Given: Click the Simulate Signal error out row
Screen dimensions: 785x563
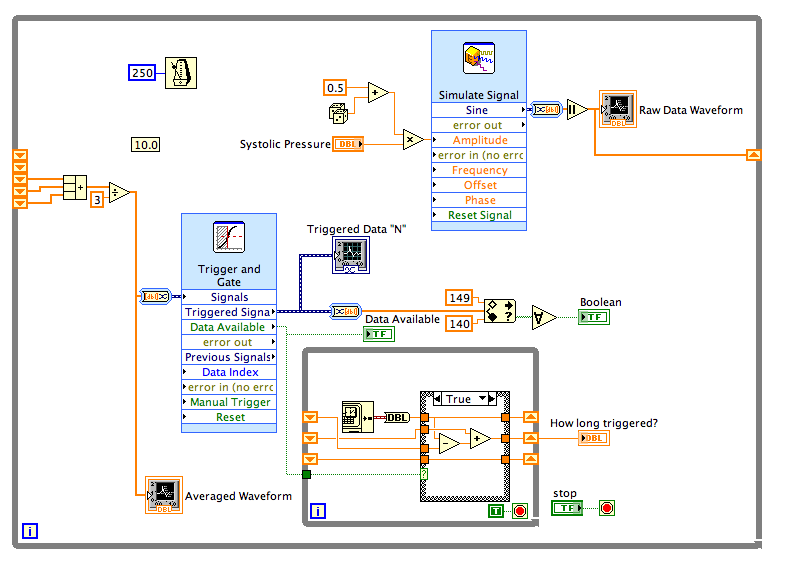Looking at the screenshot, I should [x=479, y=125].
